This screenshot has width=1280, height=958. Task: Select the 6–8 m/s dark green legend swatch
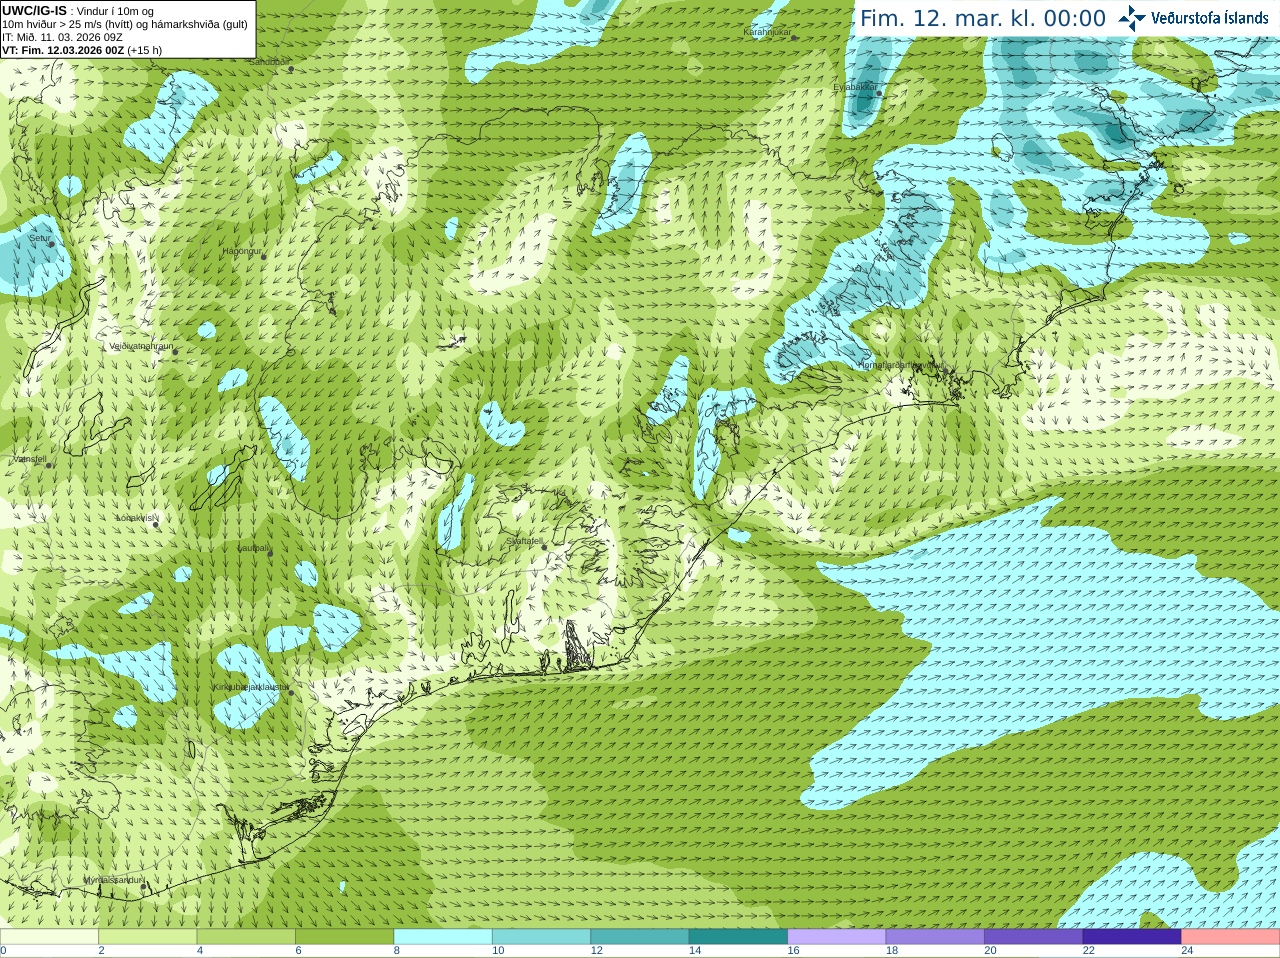pyautogui.click(x=344, y=937)
